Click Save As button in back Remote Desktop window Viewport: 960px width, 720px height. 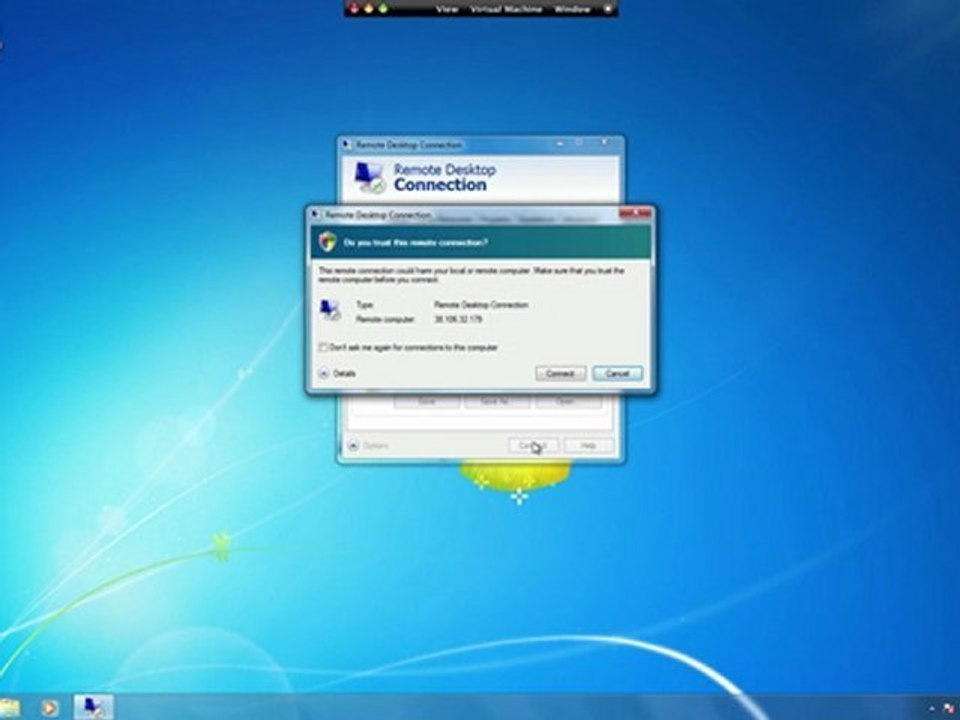coord(495,402)
